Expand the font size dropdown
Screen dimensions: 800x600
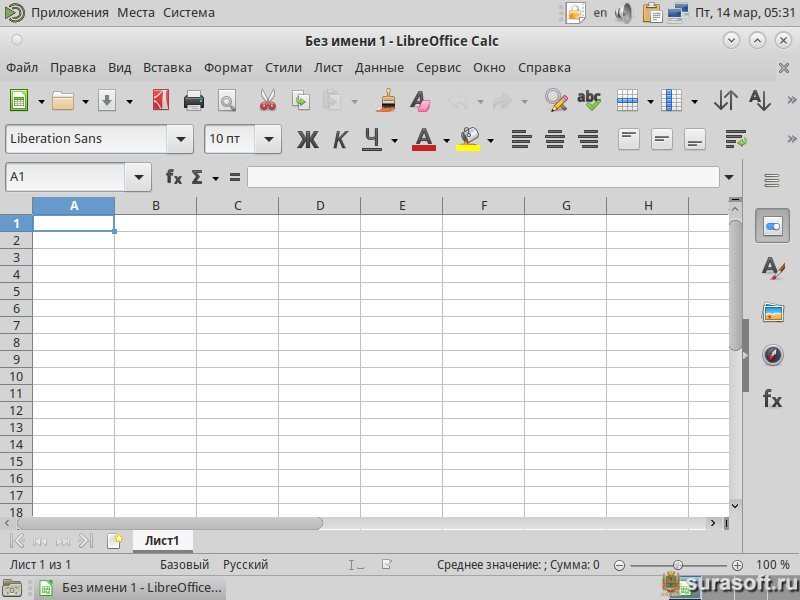(x=269, y=139)
